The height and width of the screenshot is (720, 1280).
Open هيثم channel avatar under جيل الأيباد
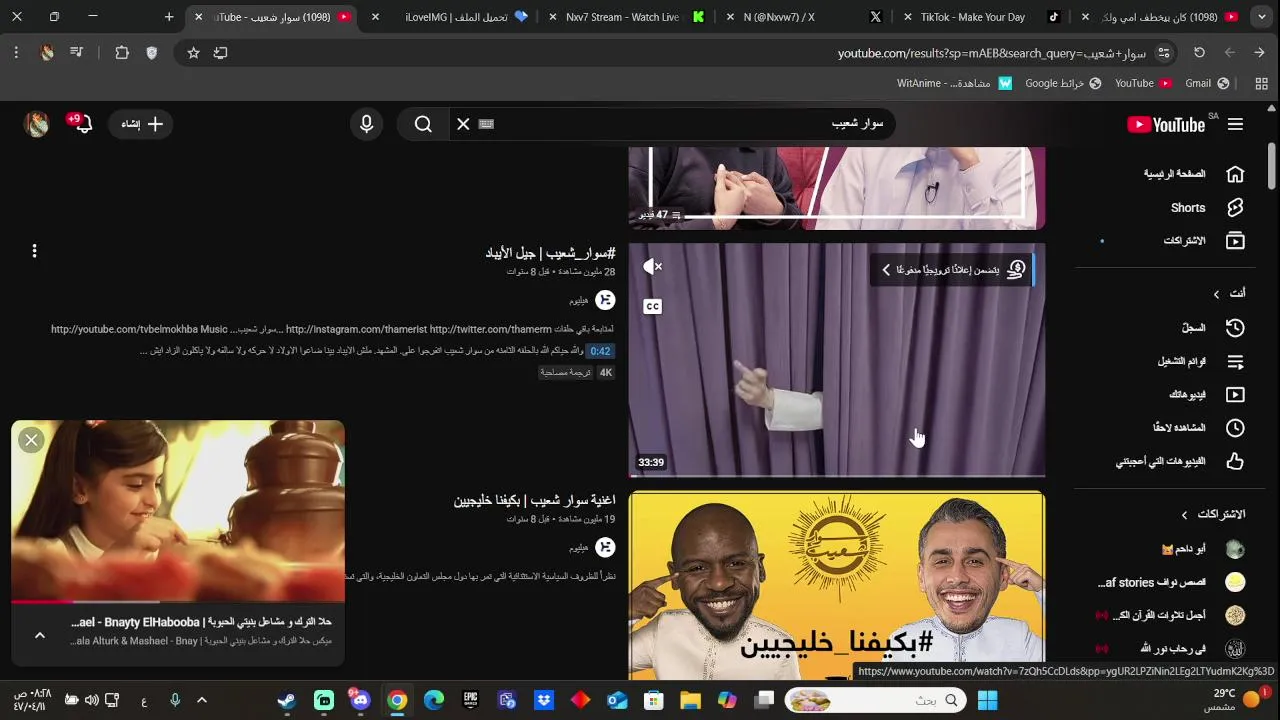coord(605,300)
